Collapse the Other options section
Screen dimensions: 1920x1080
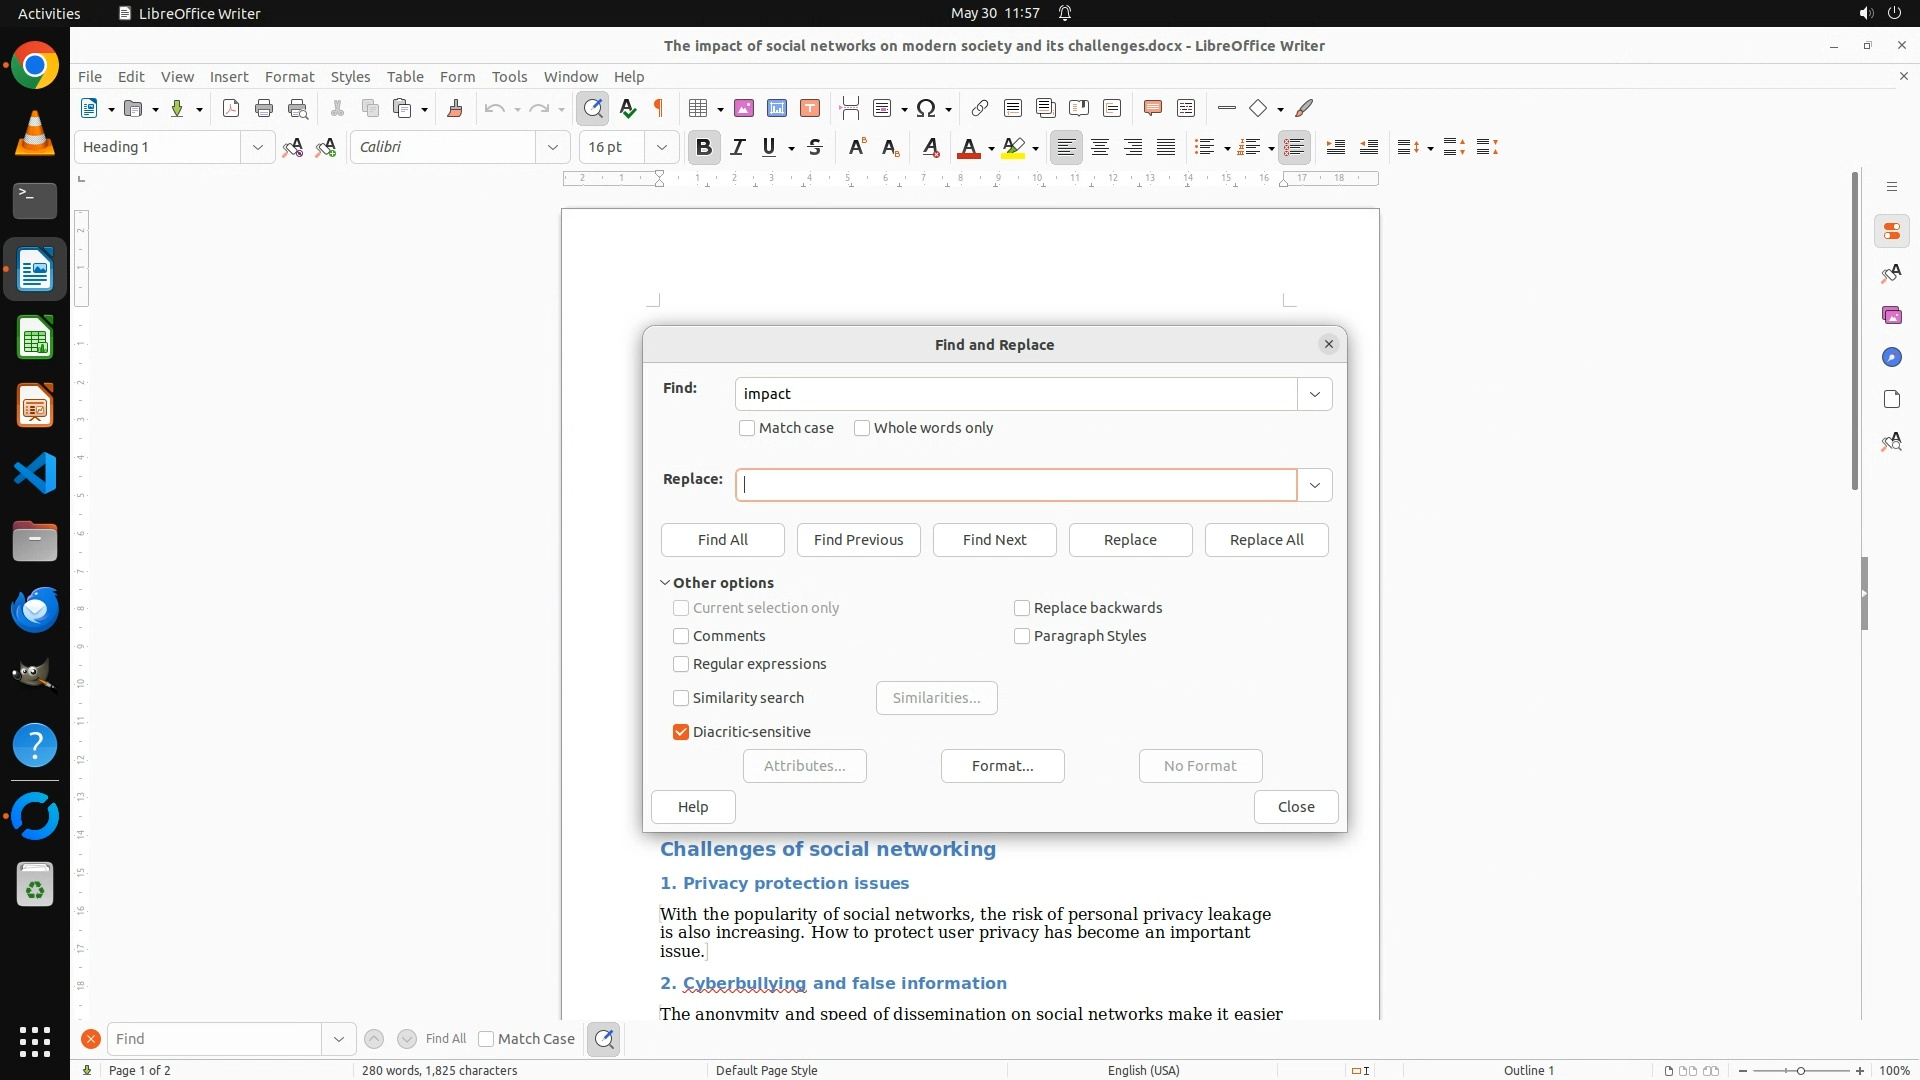pyautogui.click(x=665, y=583)
